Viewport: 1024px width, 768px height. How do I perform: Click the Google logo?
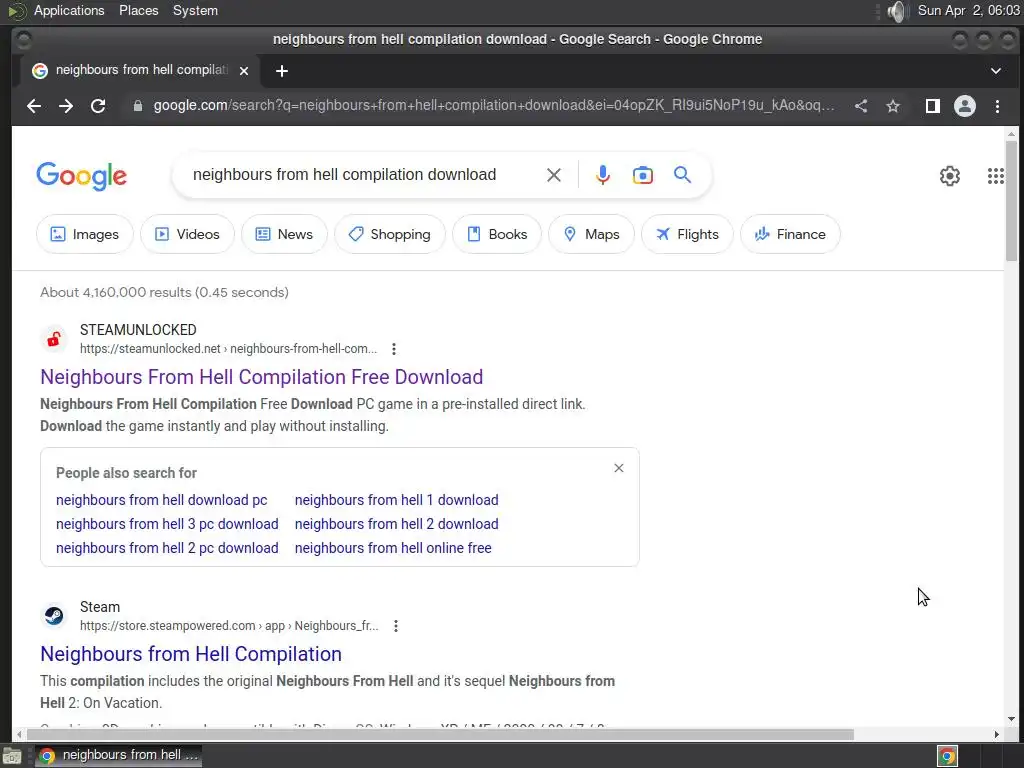coord(82,176)
